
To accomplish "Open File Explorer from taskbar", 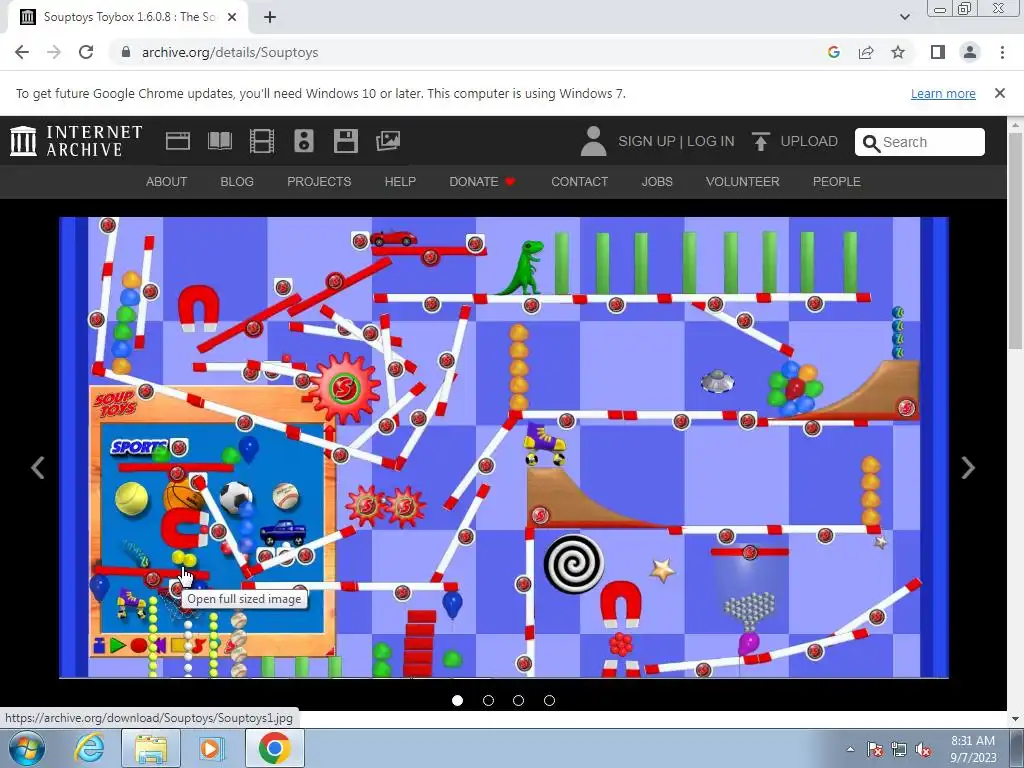I will [151, 748].
